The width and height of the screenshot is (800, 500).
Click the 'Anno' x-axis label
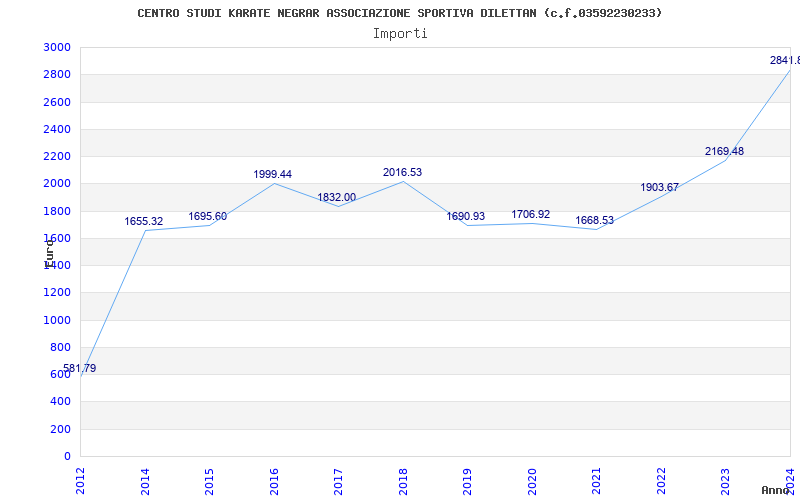pyautogui.click(x=776, y=490)
